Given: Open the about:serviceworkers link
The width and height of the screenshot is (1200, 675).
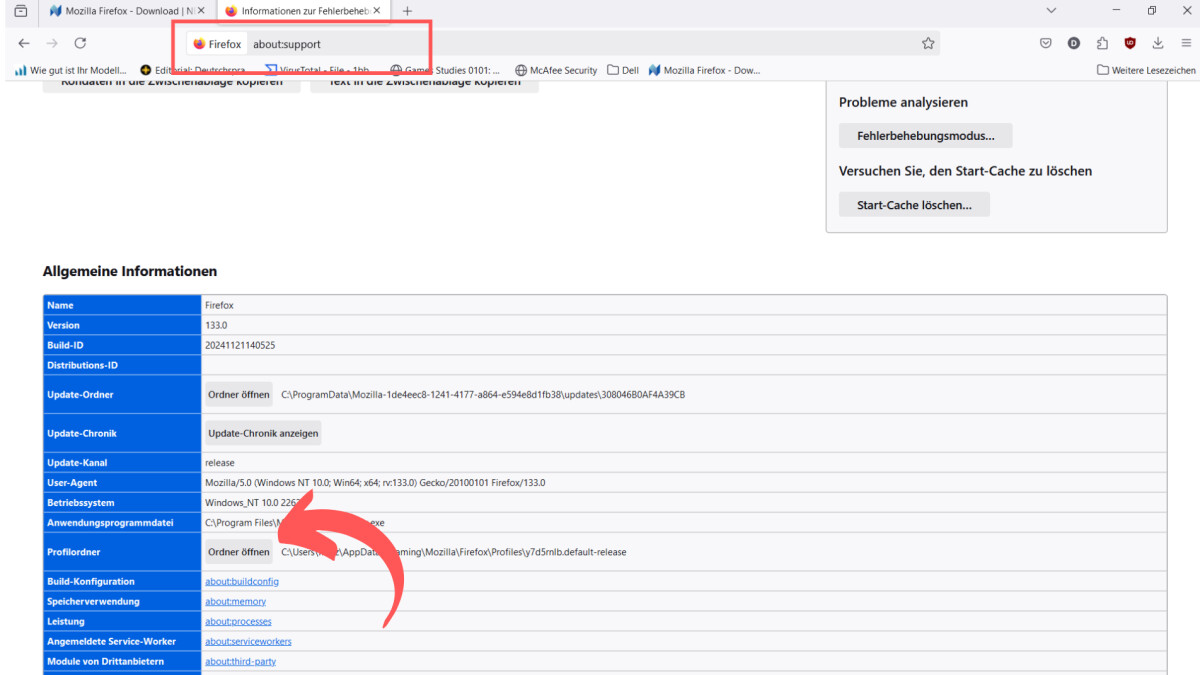Looking at the screenshot, I should point(248,641).
